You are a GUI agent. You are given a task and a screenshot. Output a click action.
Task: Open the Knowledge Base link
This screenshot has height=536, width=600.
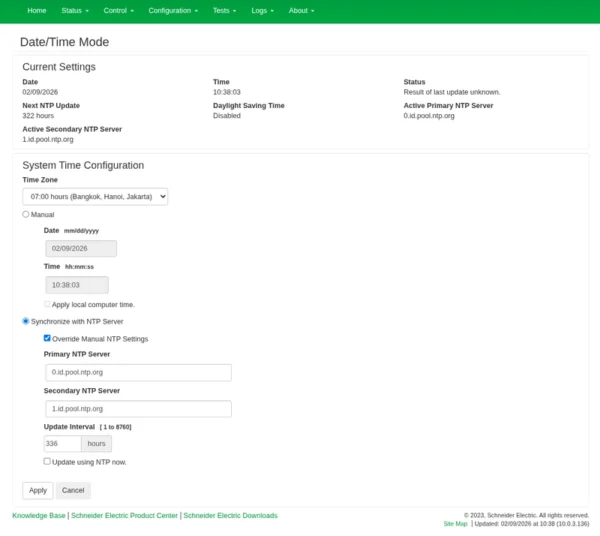pyautogui.click(x=38, y=516)
